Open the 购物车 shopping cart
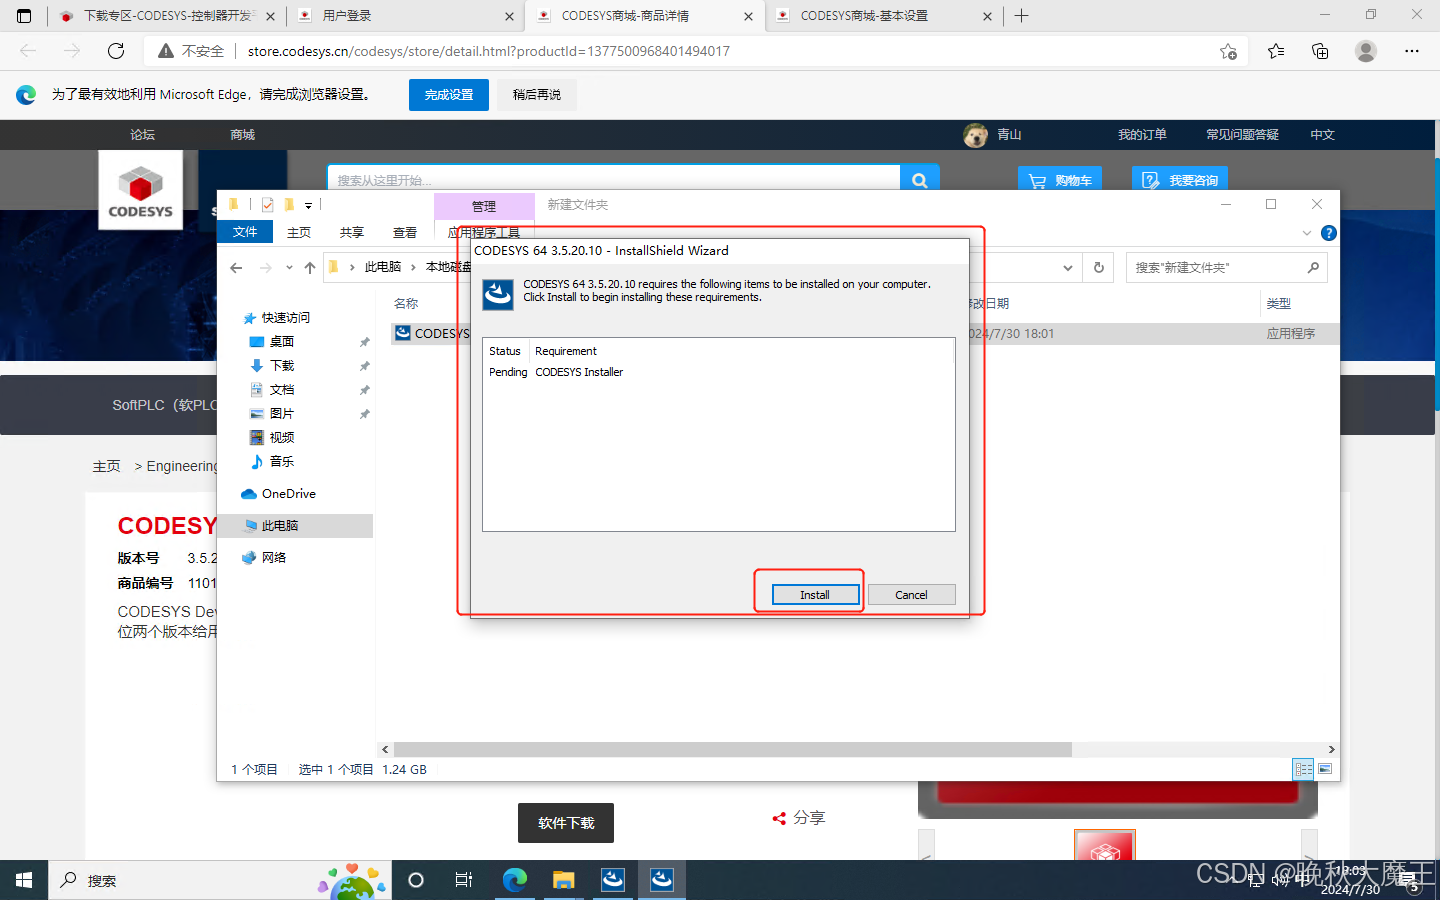Image resolution: width=1440 pixels, height=900 pixels. [1060, 180]
